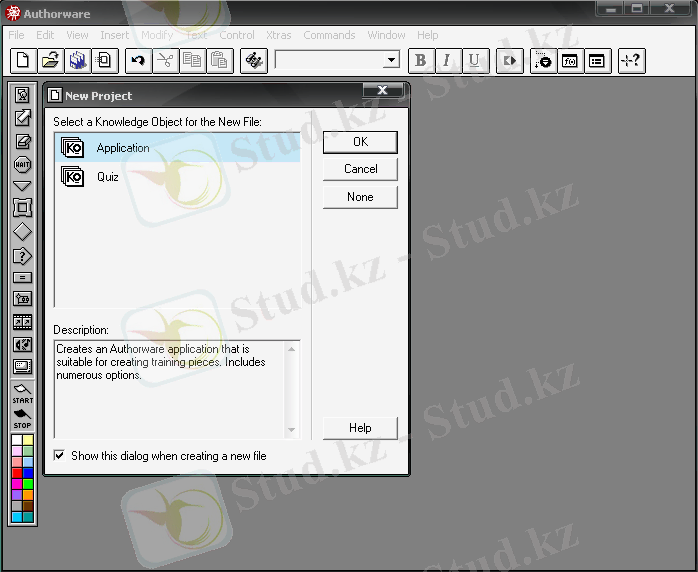
Task: Pick the orange color swatch
Action: tap(28, 495)
